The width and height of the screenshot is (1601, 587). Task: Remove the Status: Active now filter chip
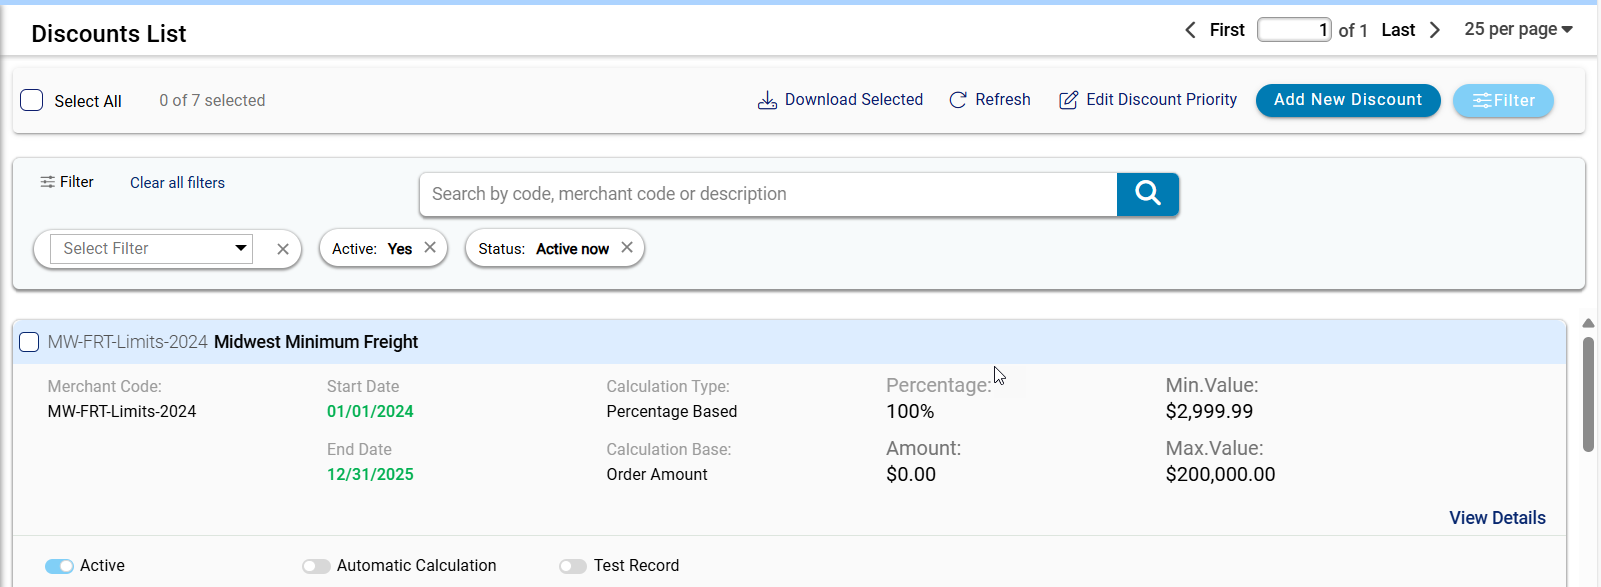tap(627, 248)
